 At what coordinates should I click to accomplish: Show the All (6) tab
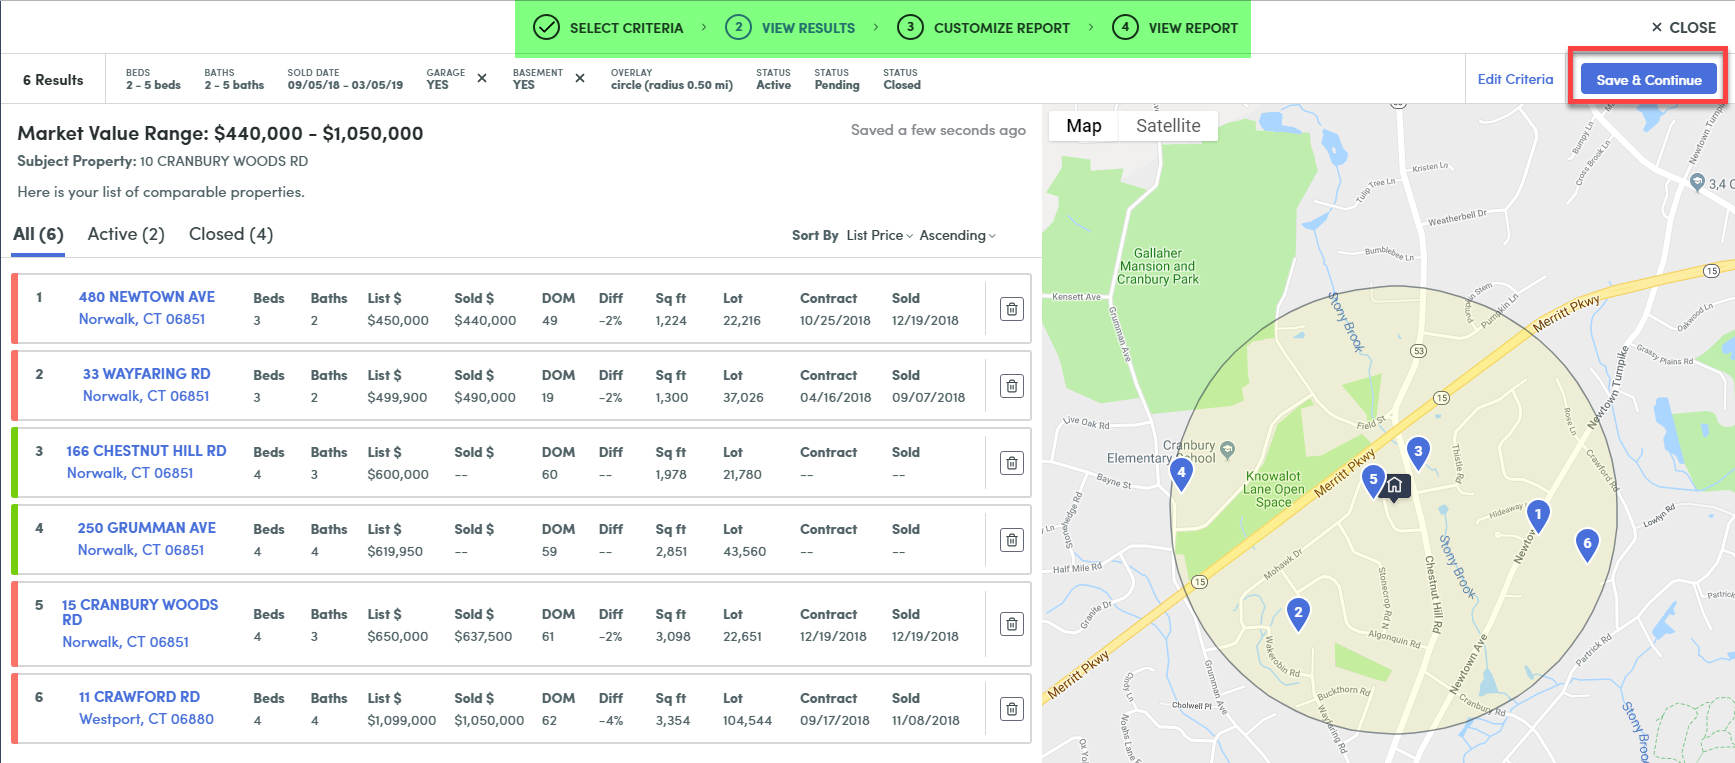click(x=38, y=234)
